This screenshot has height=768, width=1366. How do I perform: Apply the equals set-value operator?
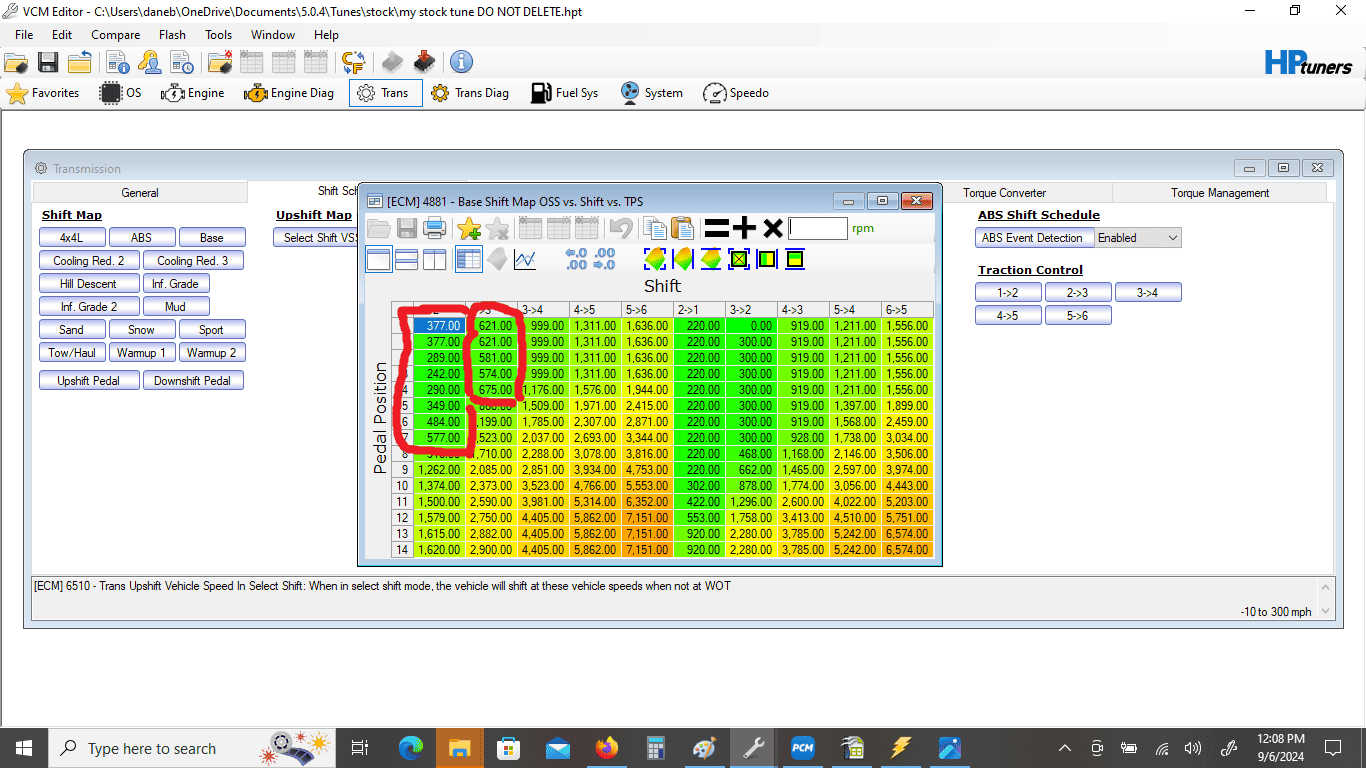pos(716,228)
